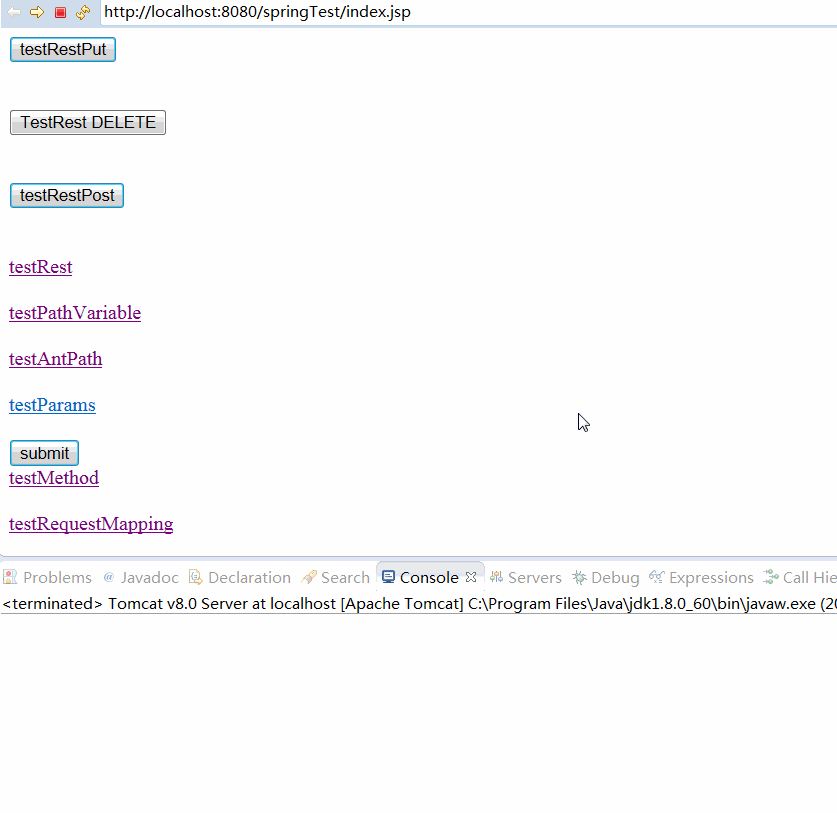This screenshot has height=813, width=837.
Task: Click the red stop loading icon
Action: tap(60, 12)
